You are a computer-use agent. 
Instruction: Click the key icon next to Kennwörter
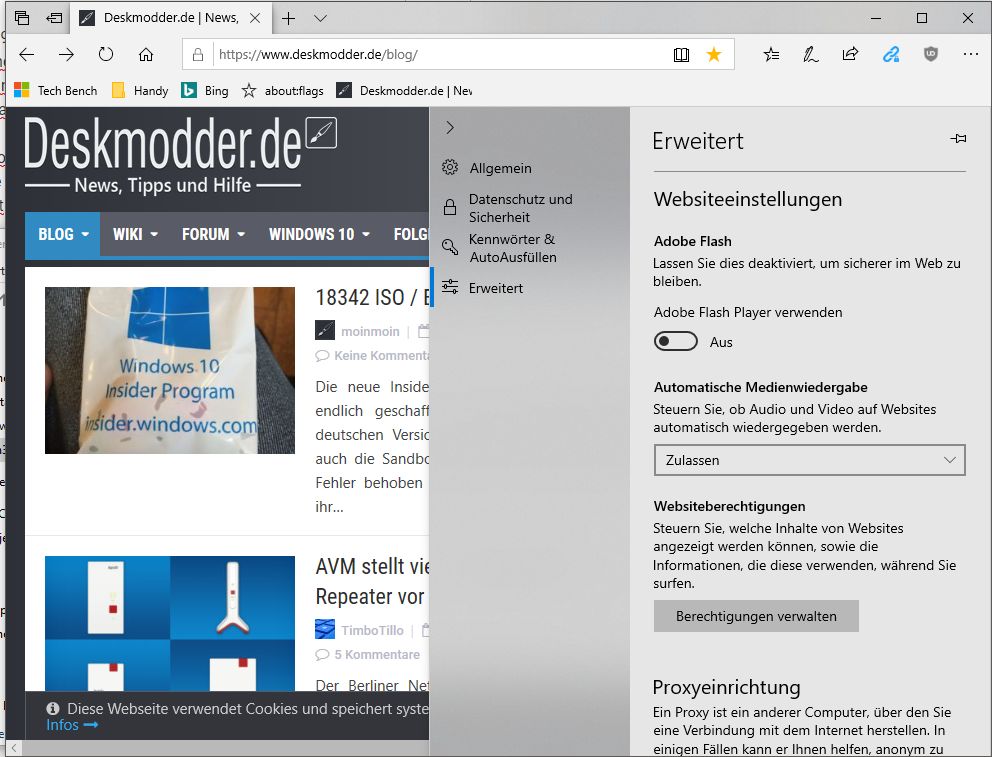tap(450, 247)
